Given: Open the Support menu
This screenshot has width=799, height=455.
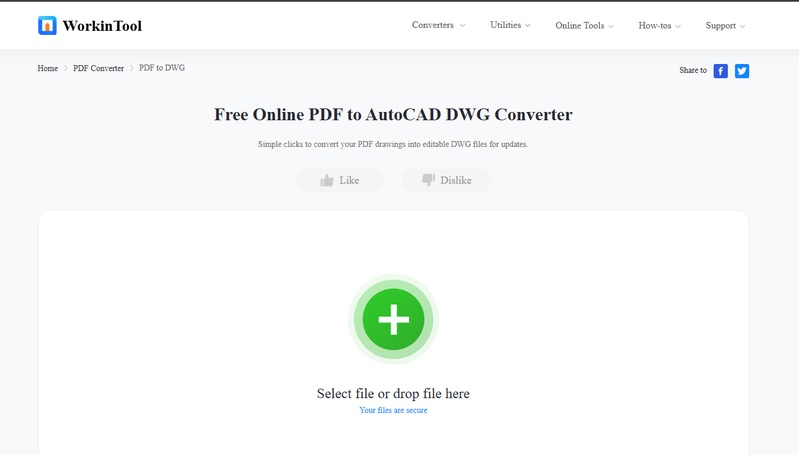Looking at the screenshot, I should pos(725,25).
